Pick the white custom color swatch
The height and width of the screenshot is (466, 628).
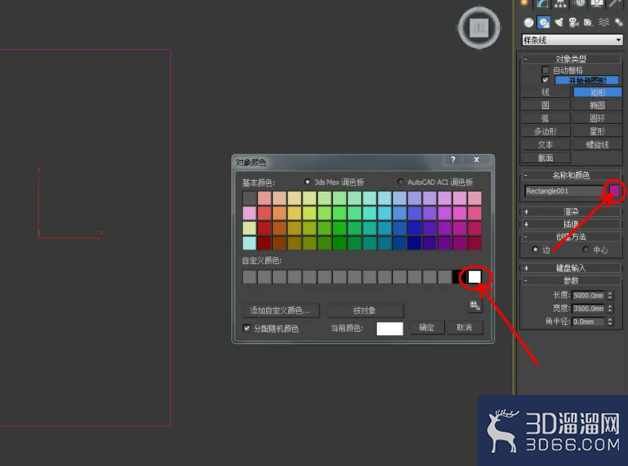tap(475, 277)
